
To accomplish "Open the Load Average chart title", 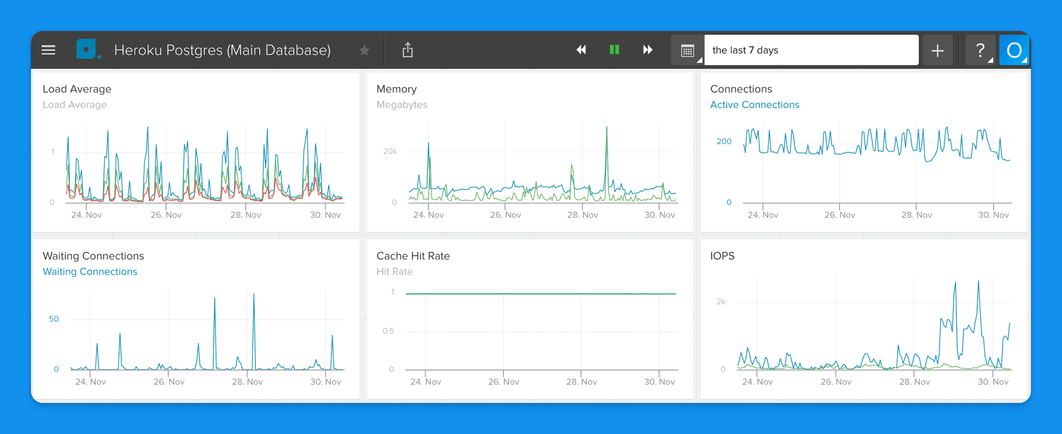I will (x=77, y=89).
